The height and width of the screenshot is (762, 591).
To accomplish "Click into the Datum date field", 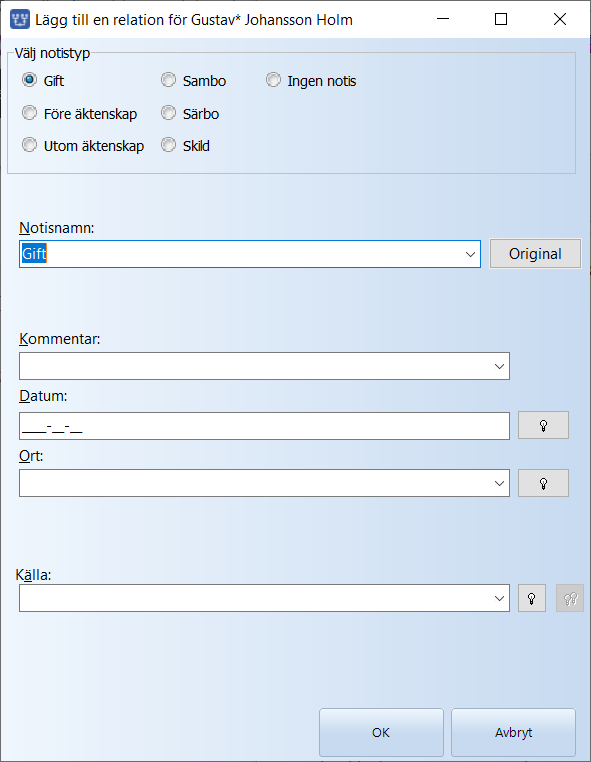I will [264, 426].
